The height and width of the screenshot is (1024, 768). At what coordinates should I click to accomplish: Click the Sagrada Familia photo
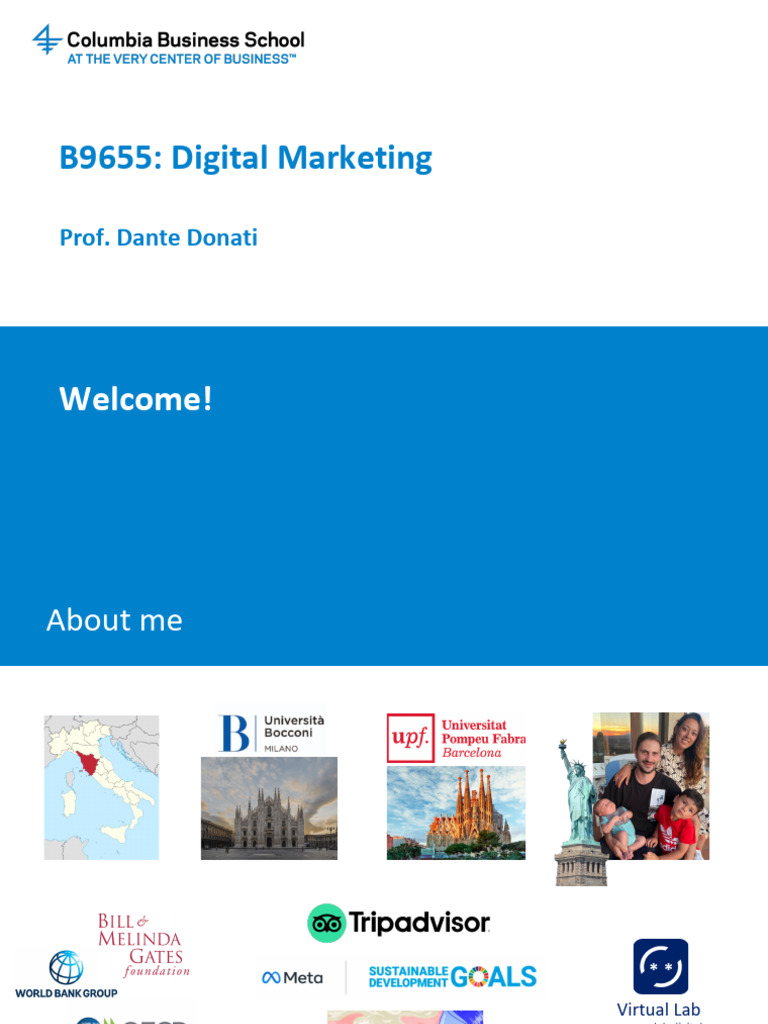456,813
